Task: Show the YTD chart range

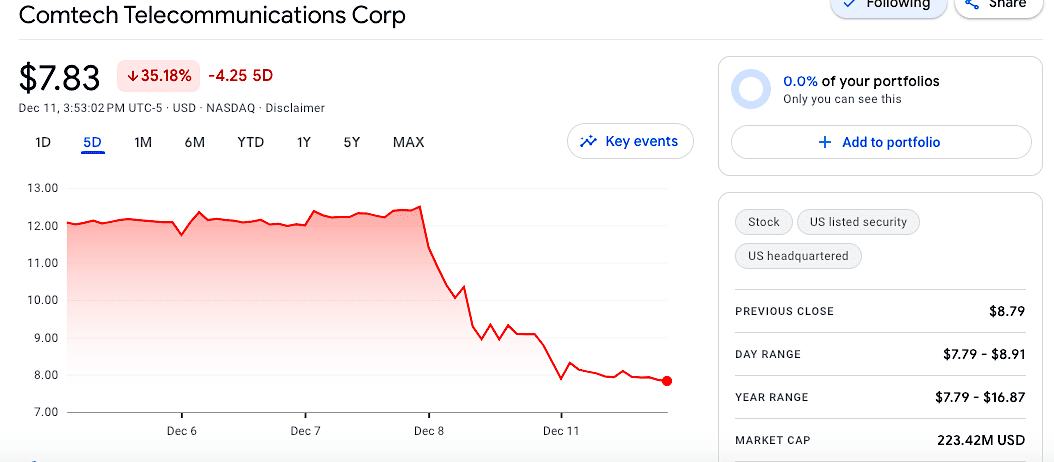Action: (x=250, y=142)
